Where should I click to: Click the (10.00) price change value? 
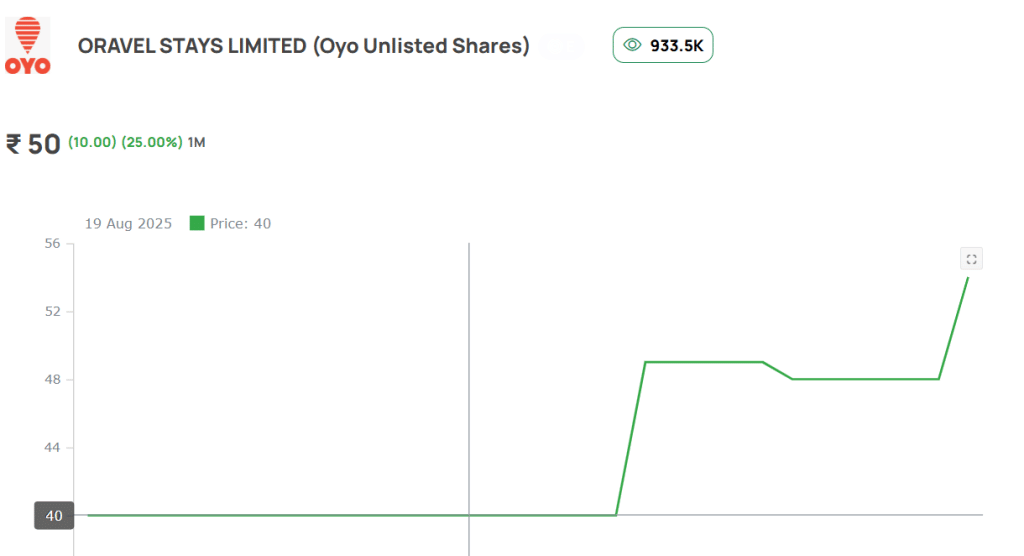[x=92, y=142]
